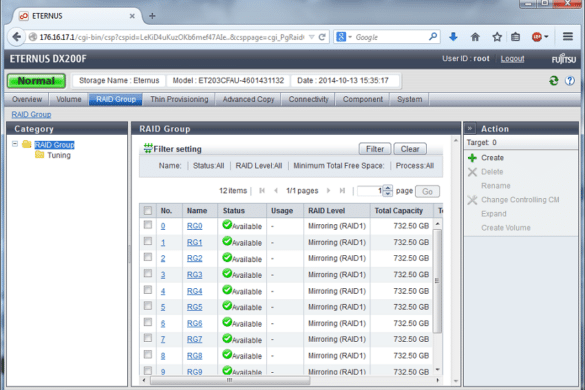Open the Thin Provisioning tab
The height and width of the screenshot is (390, 585).
(x=179, y=99)
